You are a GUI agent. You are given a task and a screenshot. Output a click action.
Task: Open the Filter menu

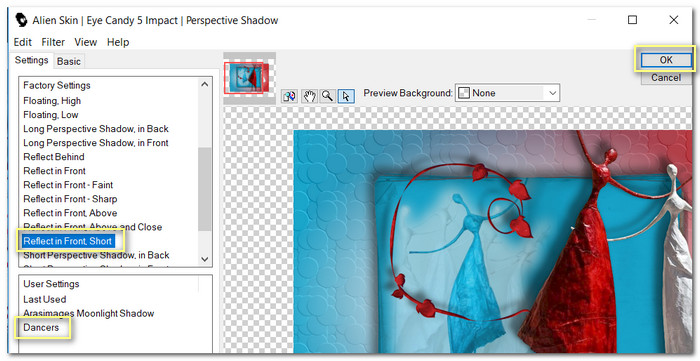click(53, 42)
